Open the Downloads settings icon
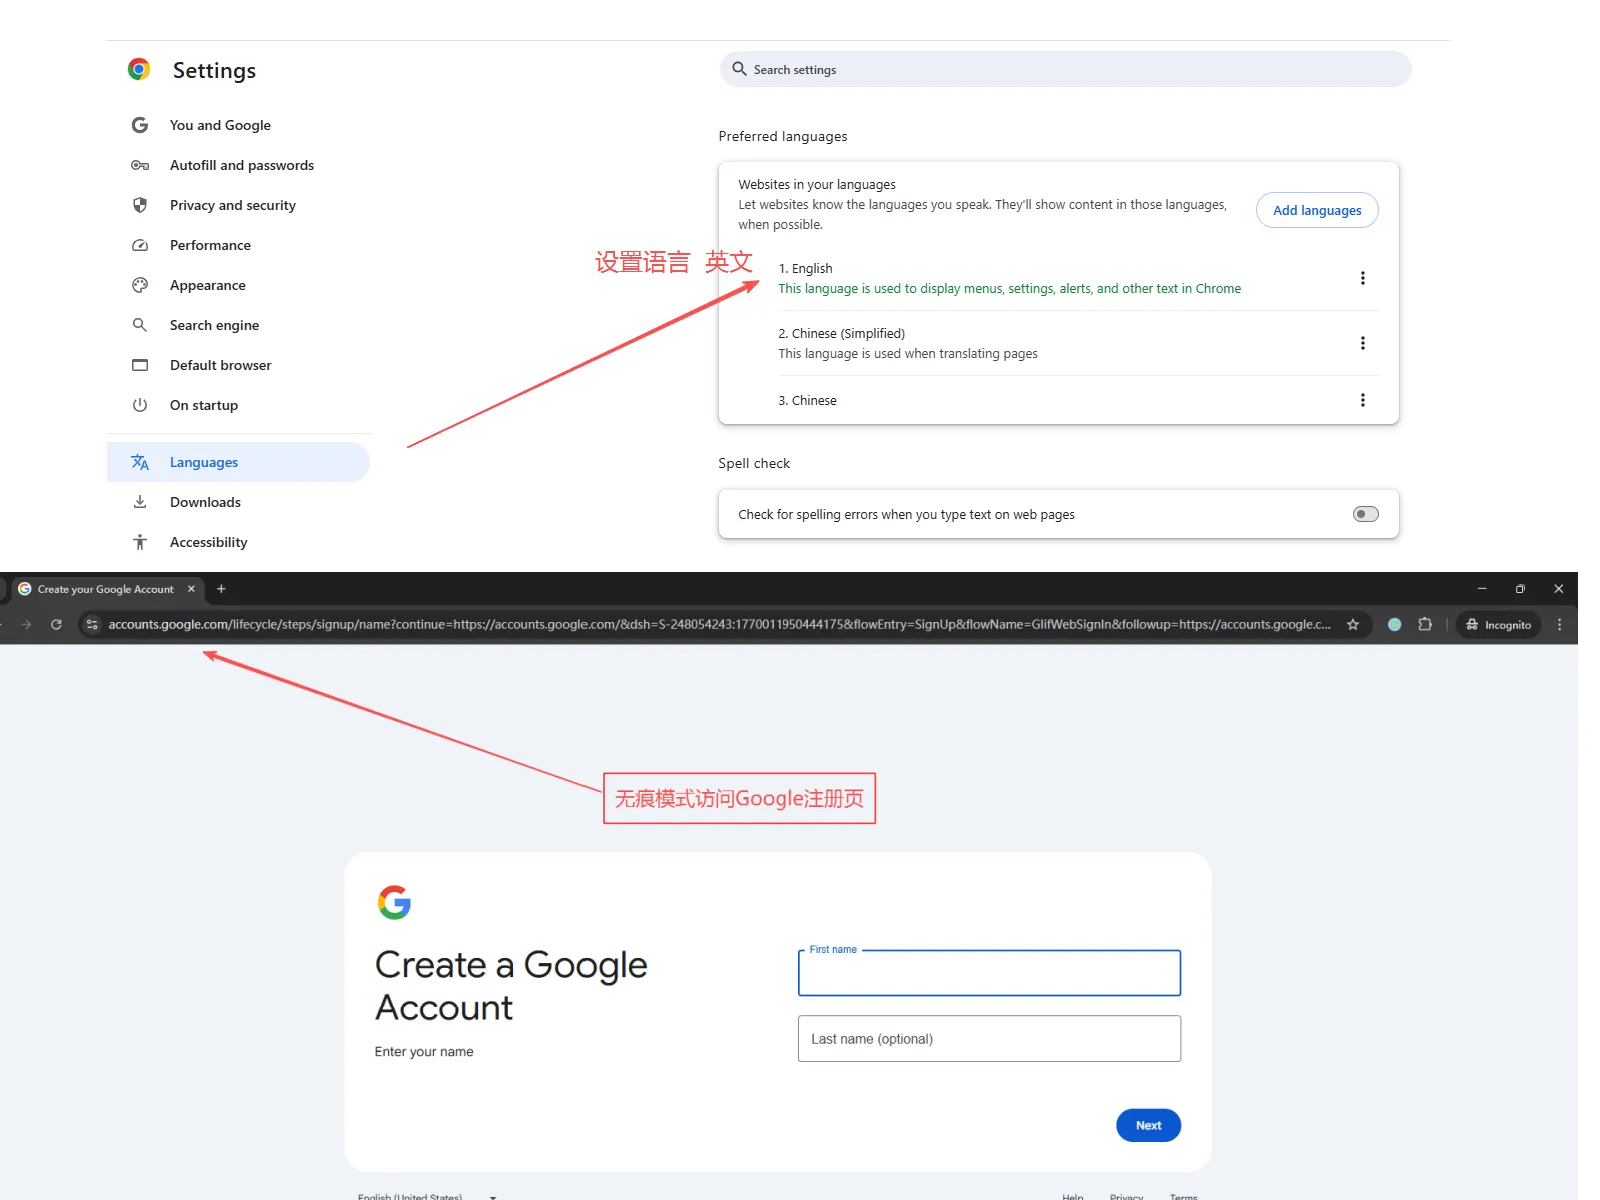This screenshot has height=1200, width=1600. [x=139, y=501]
